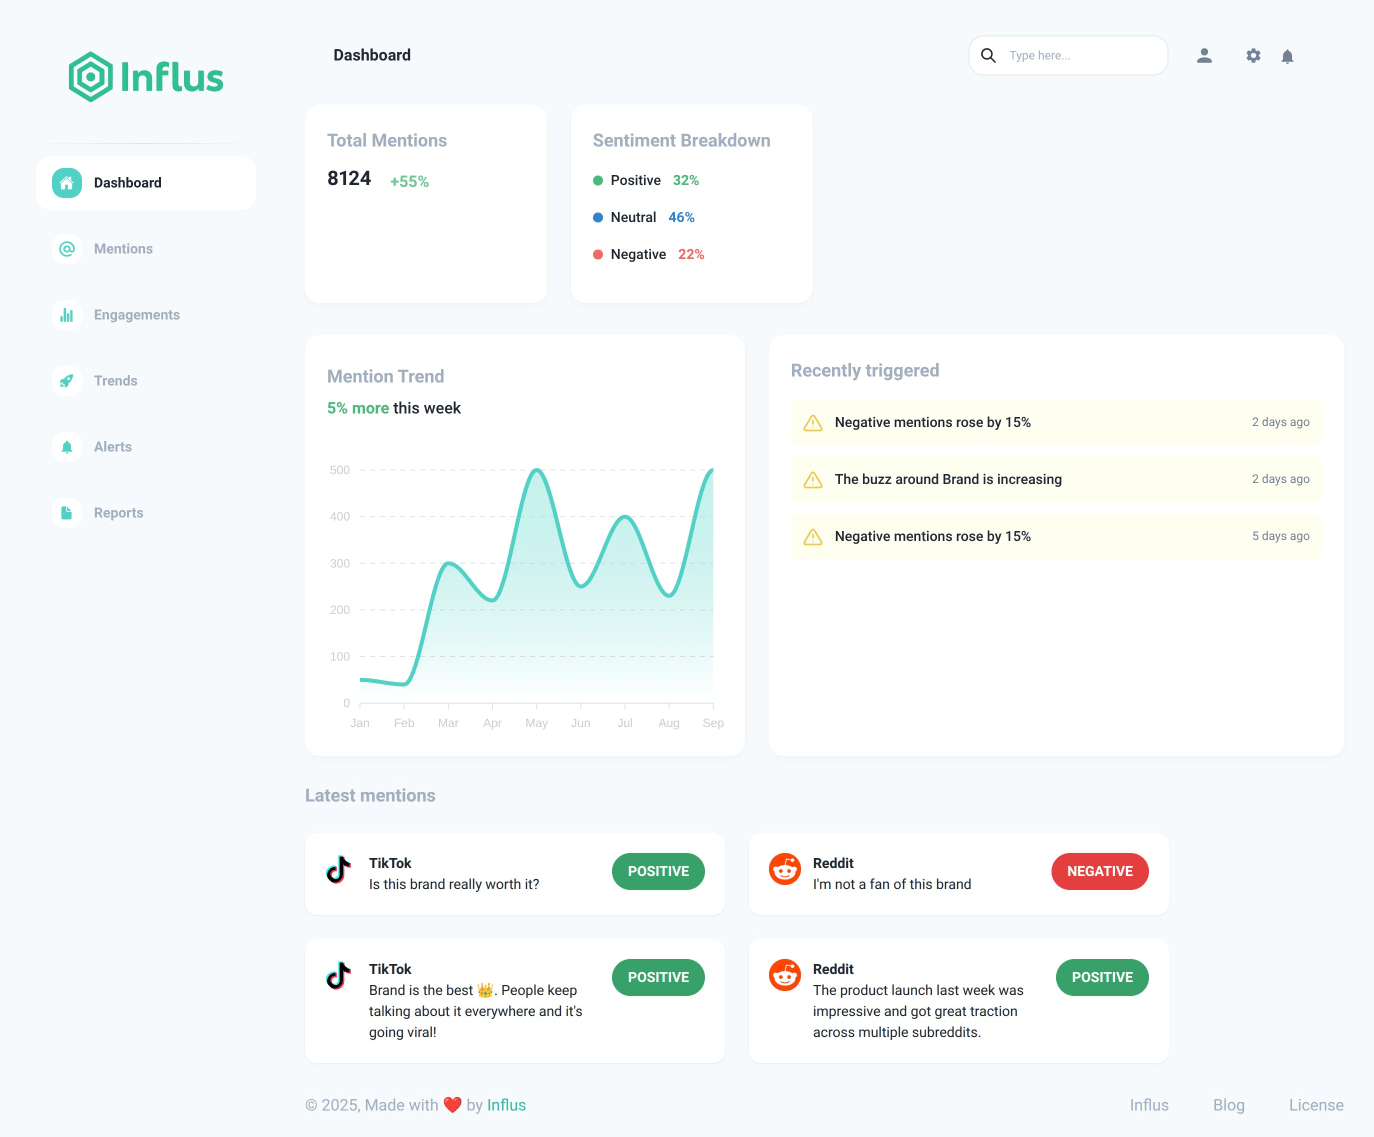Click the Trends rocket icon
The image size is (1374, 1137).
coord(67,381)
